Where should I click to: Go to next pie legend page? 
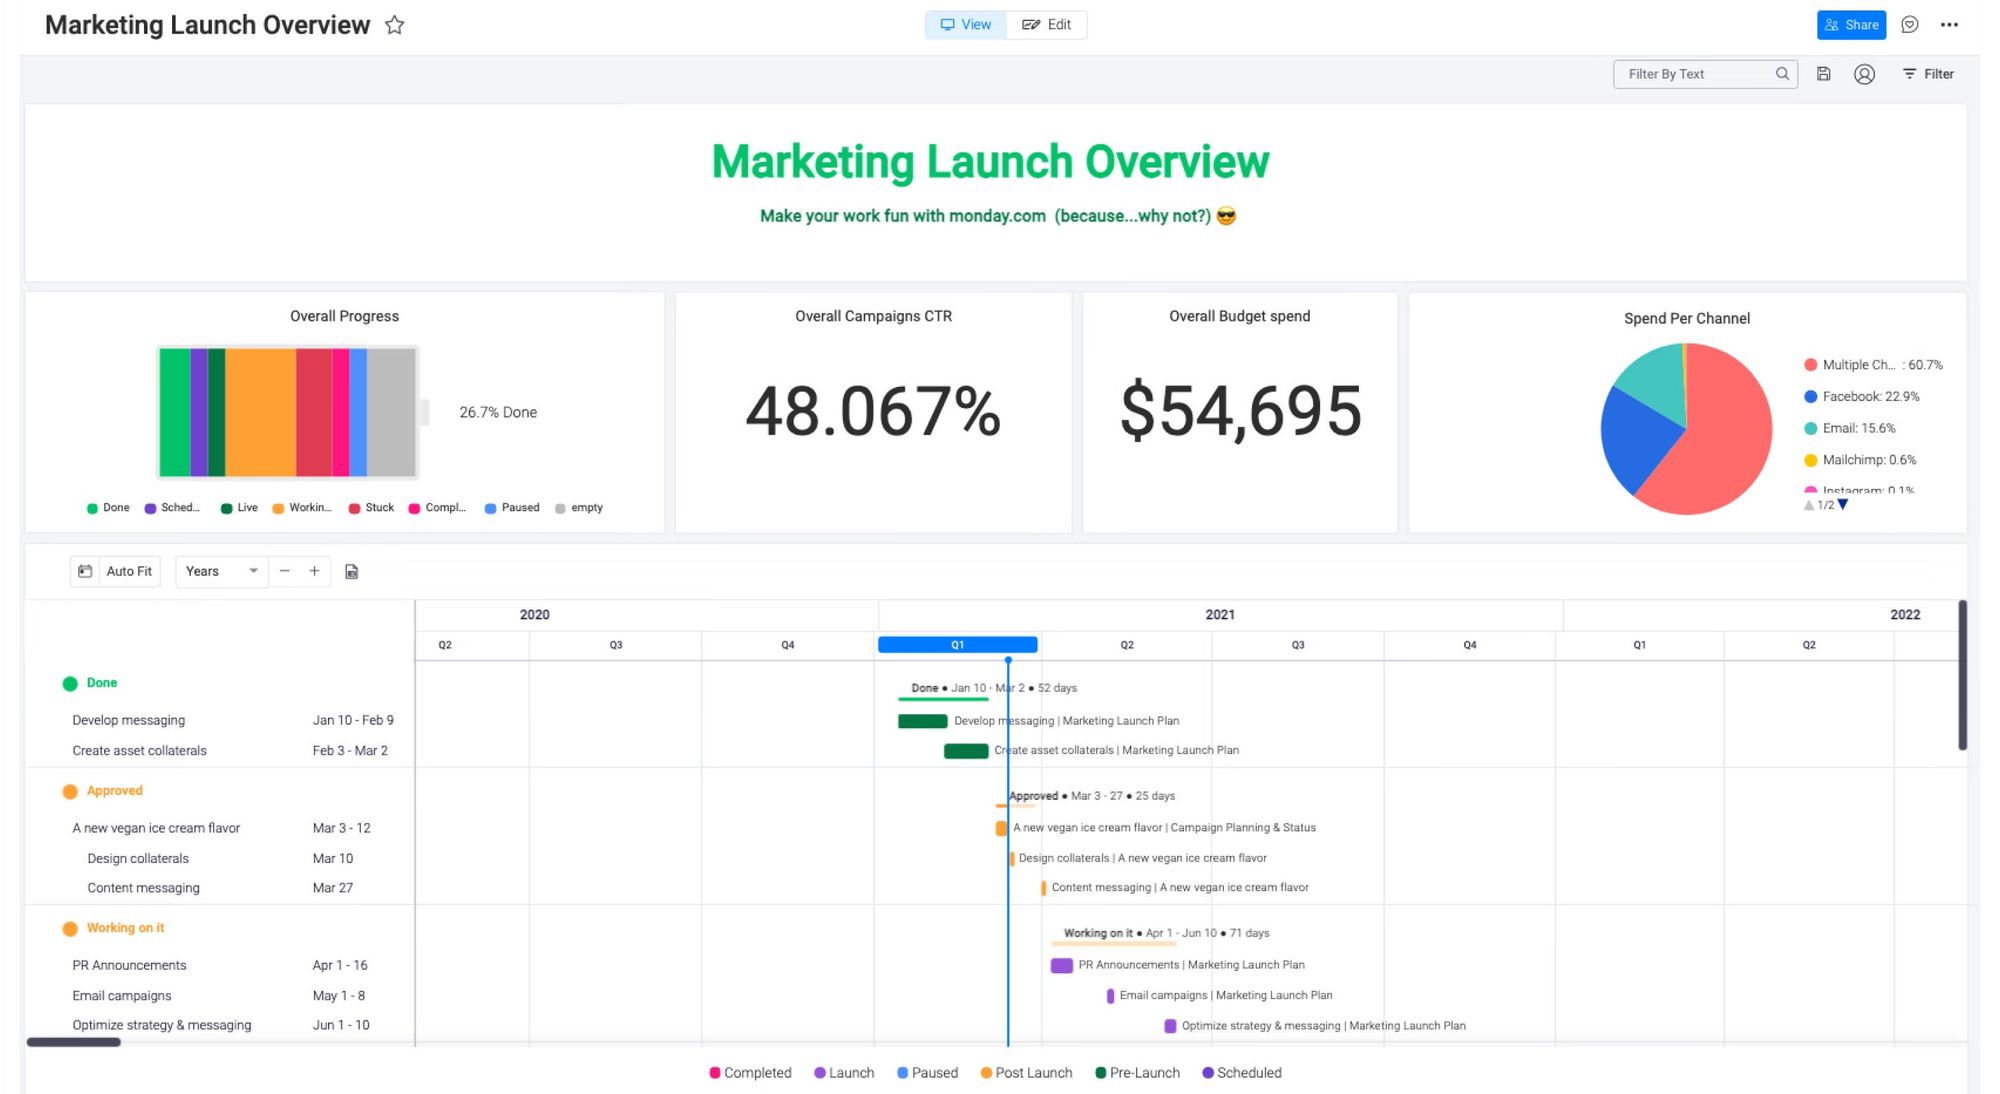pyautogui.click(x=1843, y=505)
